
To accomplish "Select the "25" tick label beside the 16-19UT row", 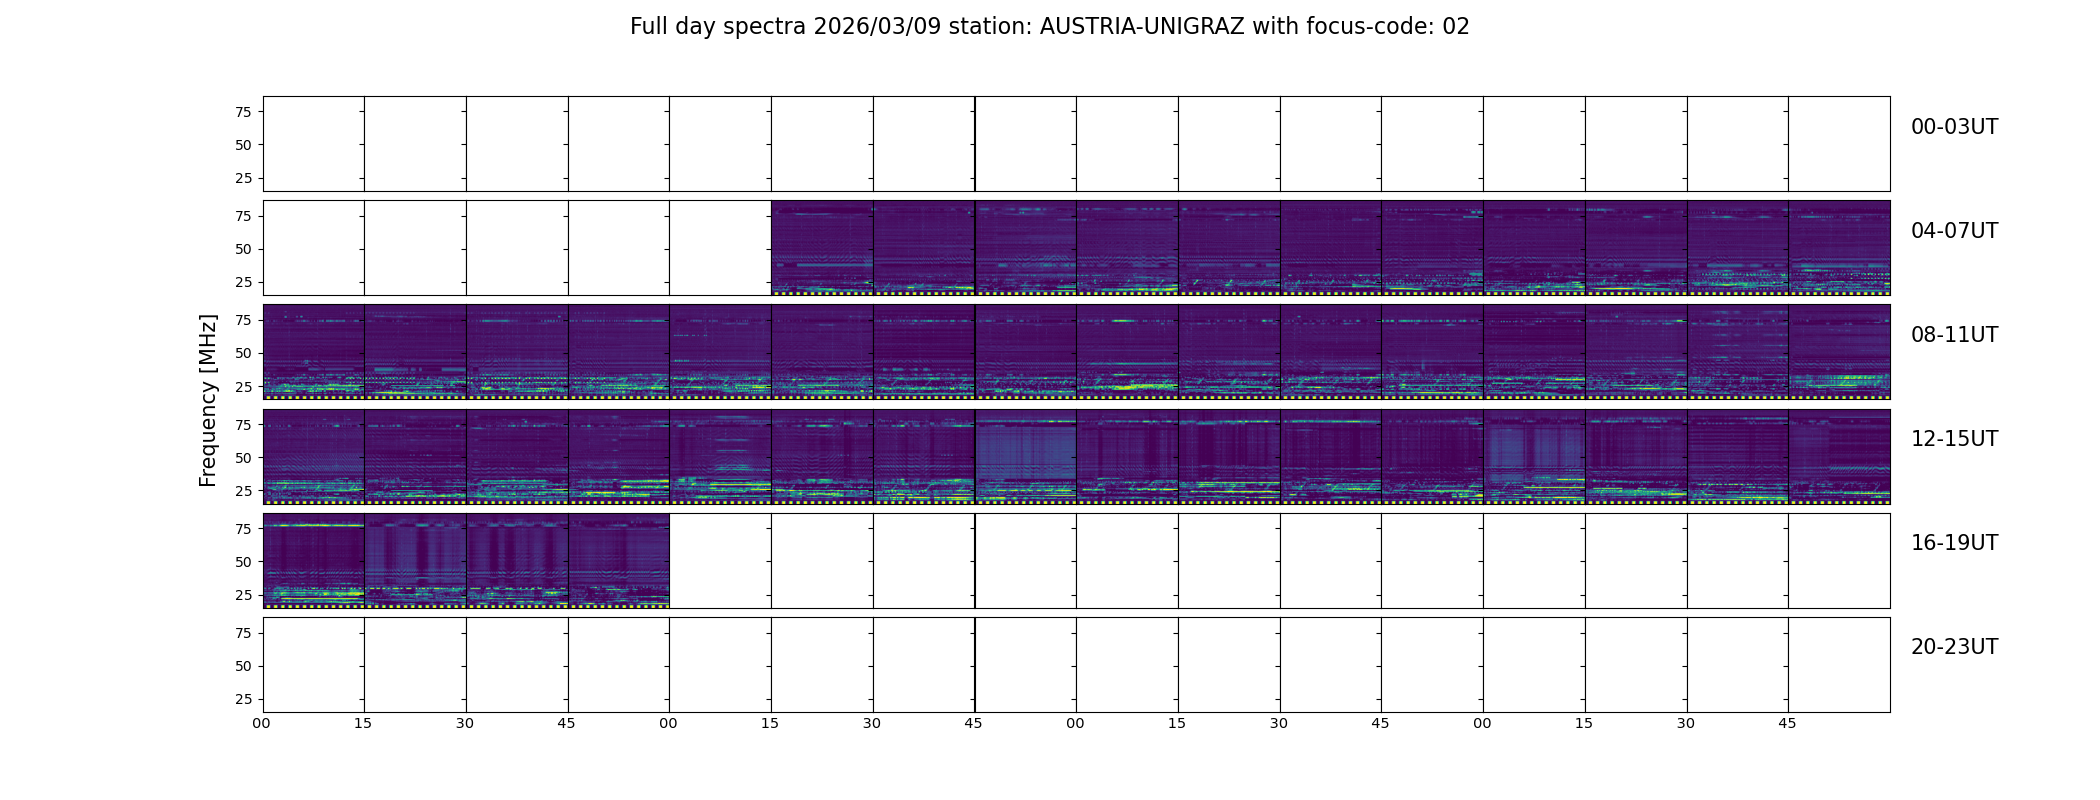I will [x=243, y=595].
